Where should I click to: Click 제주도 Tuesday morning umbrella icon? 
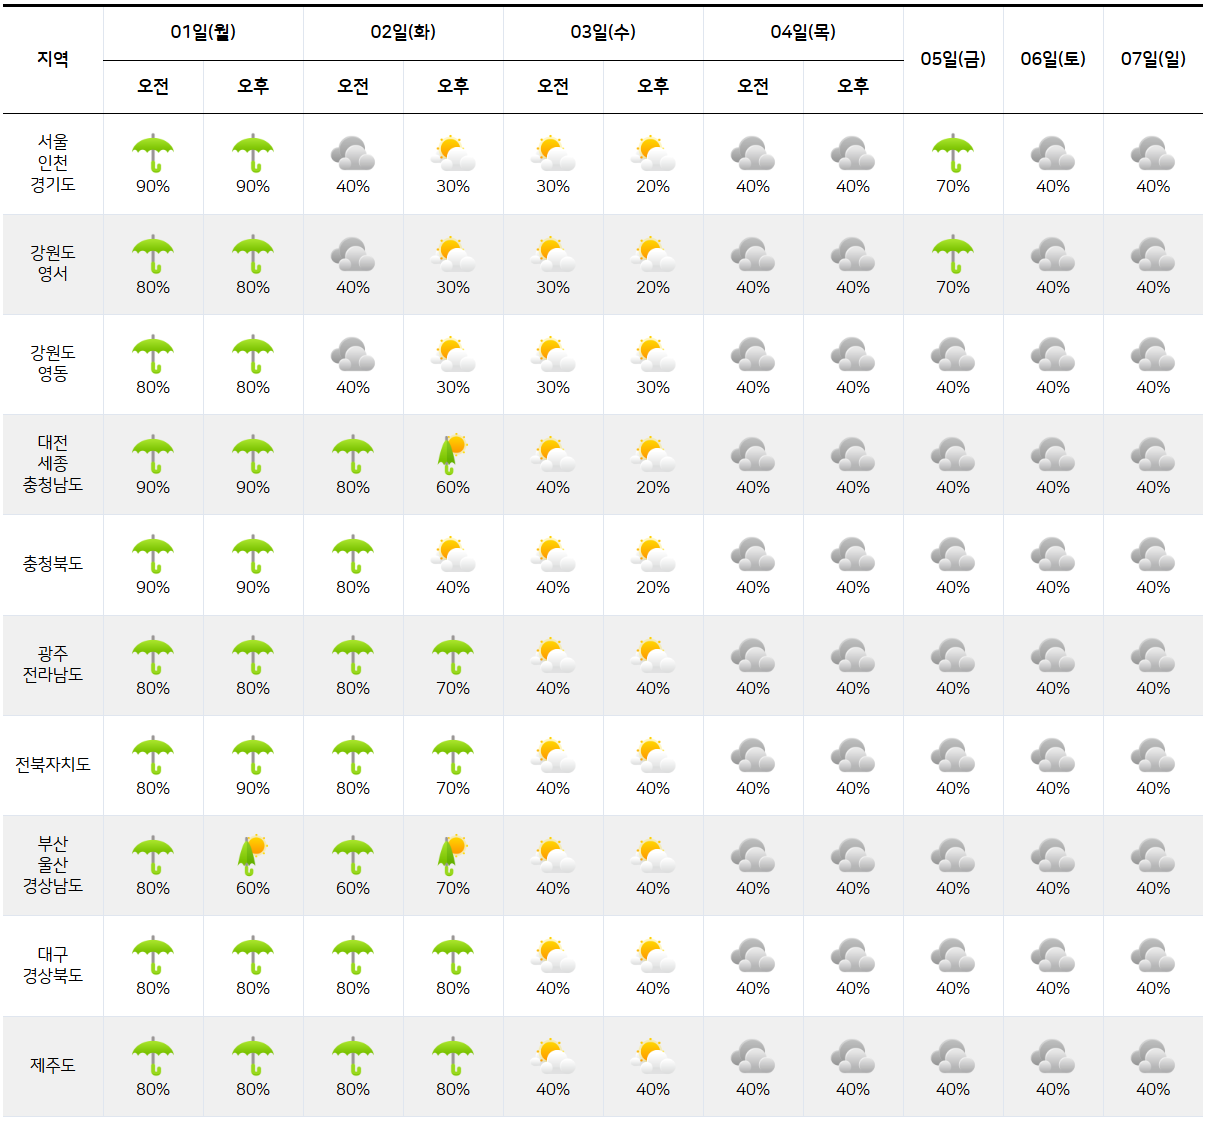[x=353, y=1057]
